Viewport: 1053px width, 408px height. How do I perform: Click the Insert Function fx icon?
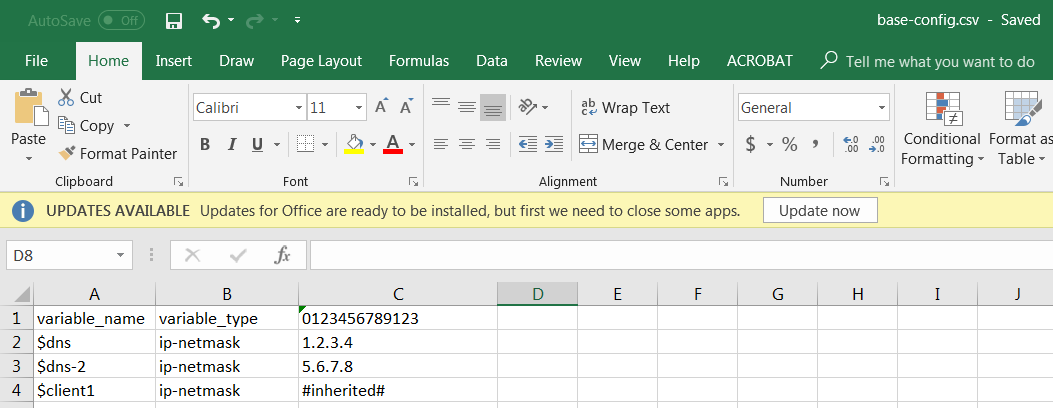[x=283, y=256]
